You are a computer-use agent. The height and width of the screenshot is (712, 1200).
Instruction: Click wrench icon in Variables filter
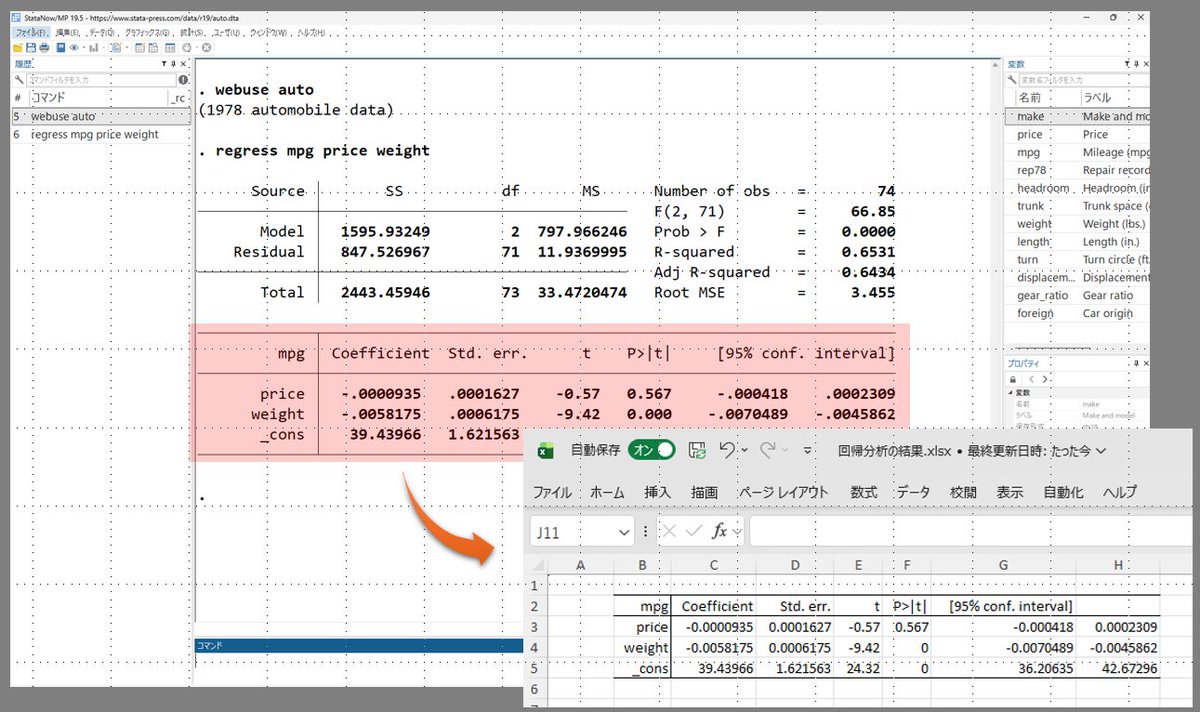[1012, 80]
